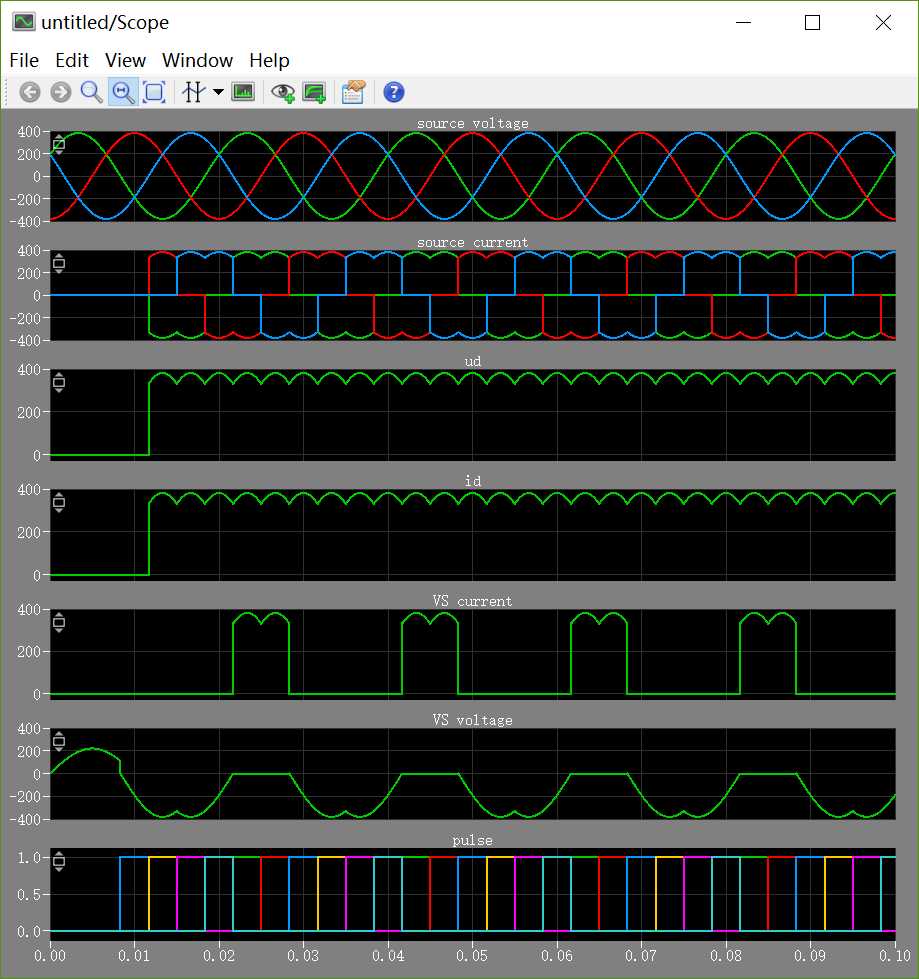The width and height of the screenshot is (919, 979).
Task: Toggle the scope cursors button
Action: tap(193, 92)
